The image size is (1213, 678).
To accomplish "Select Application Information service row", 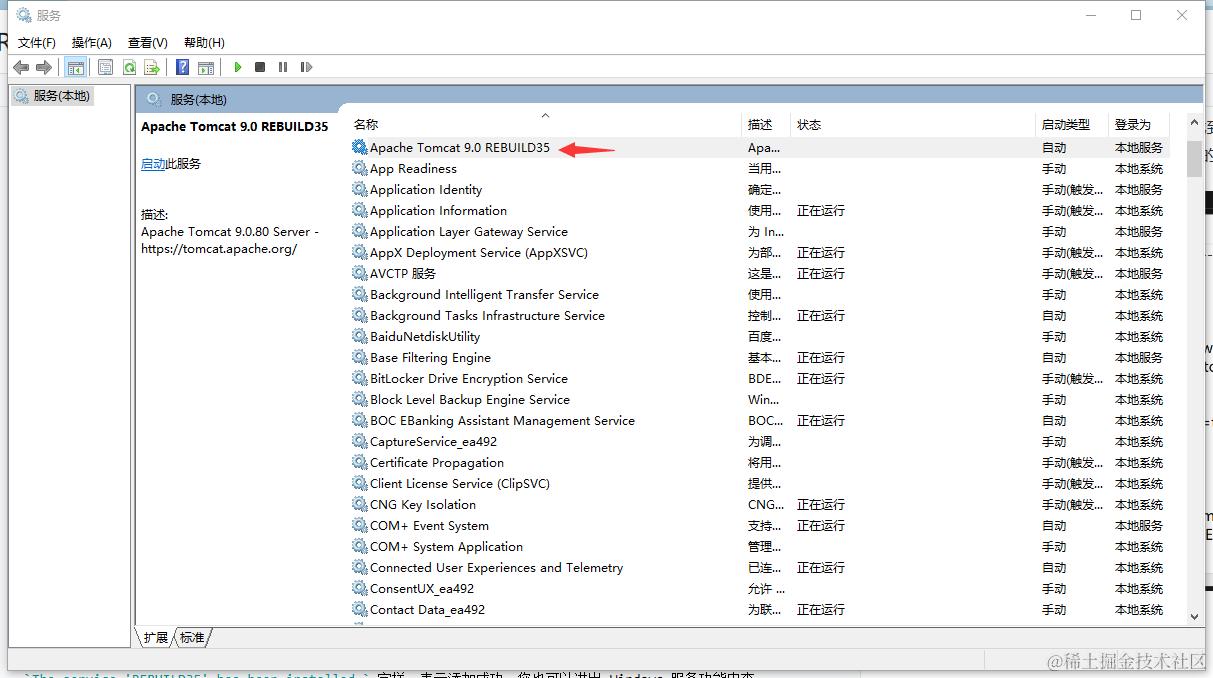I will tap(758, 210).
